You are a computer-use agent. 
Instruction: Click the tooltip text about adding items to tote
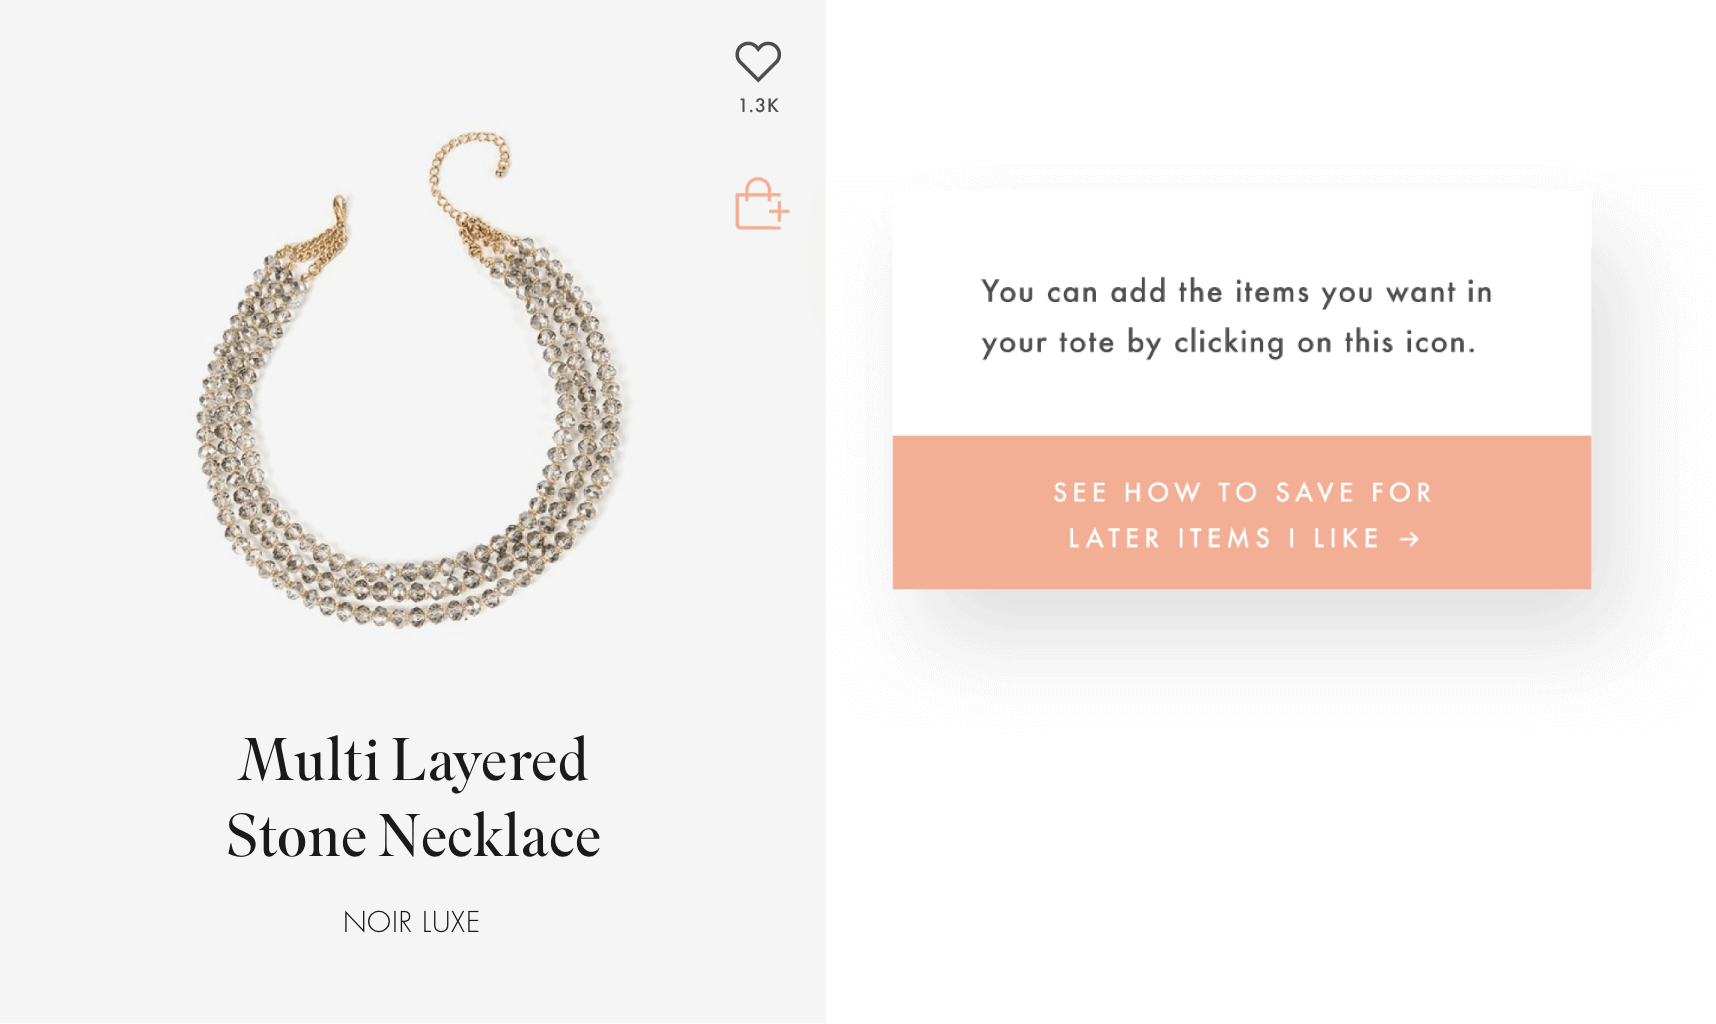pyautogui.click(x=1236, y=316)
